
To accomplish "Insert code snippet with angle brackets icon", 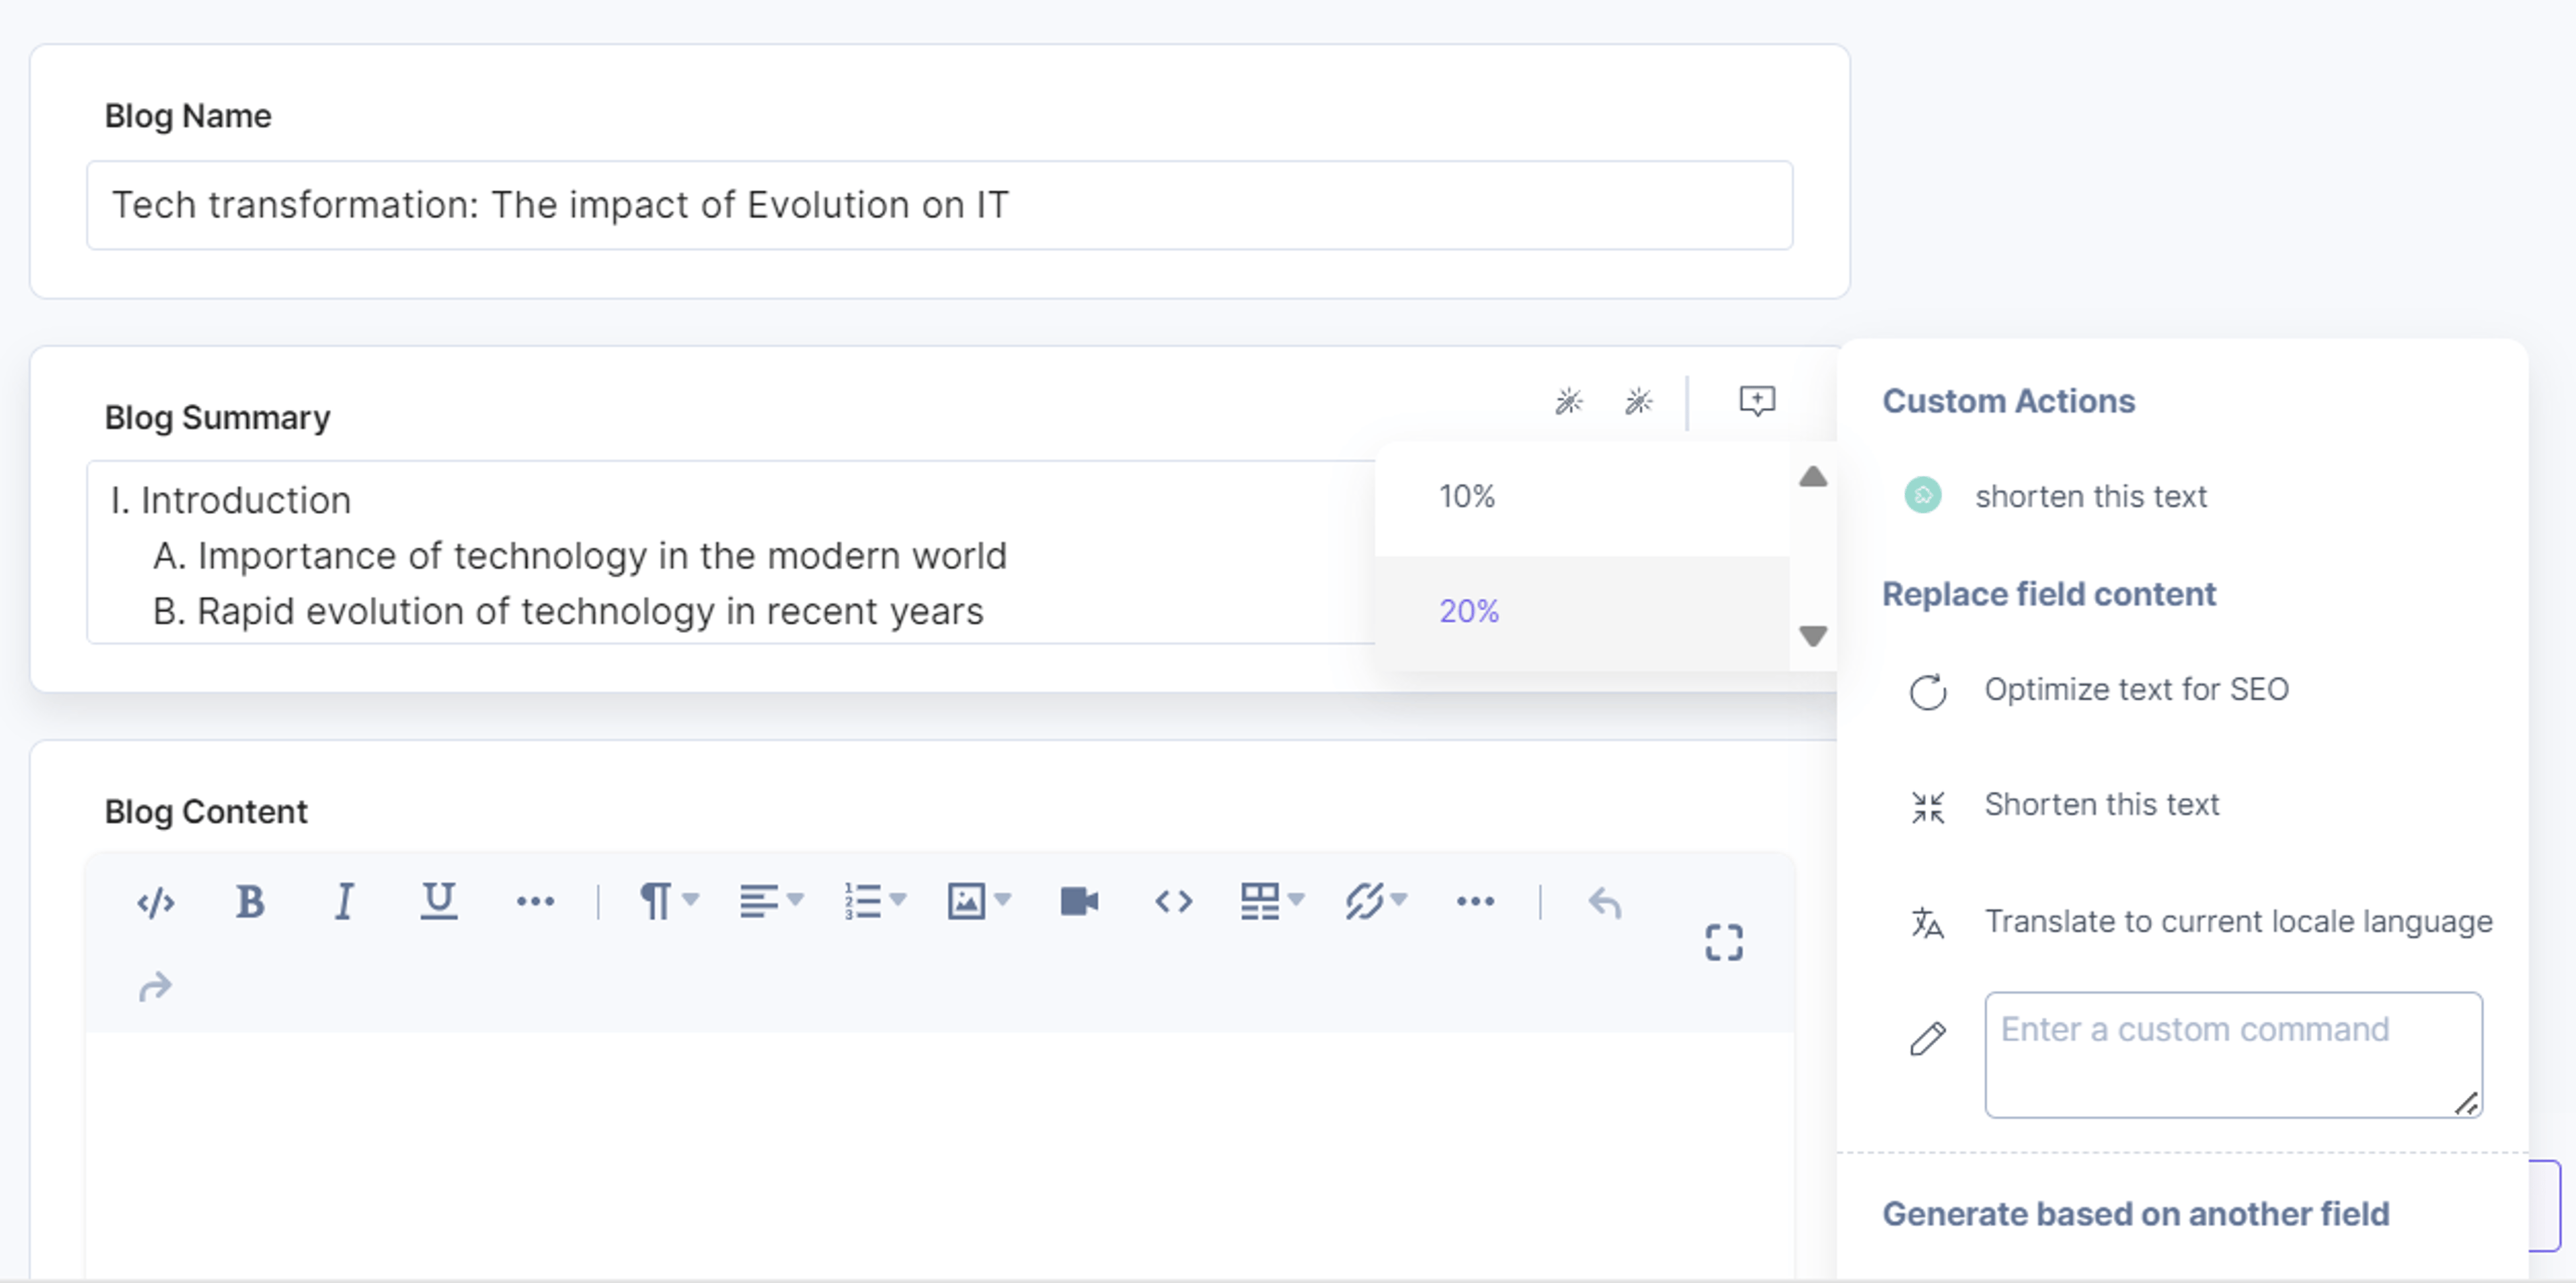I will coord(1173,902).
